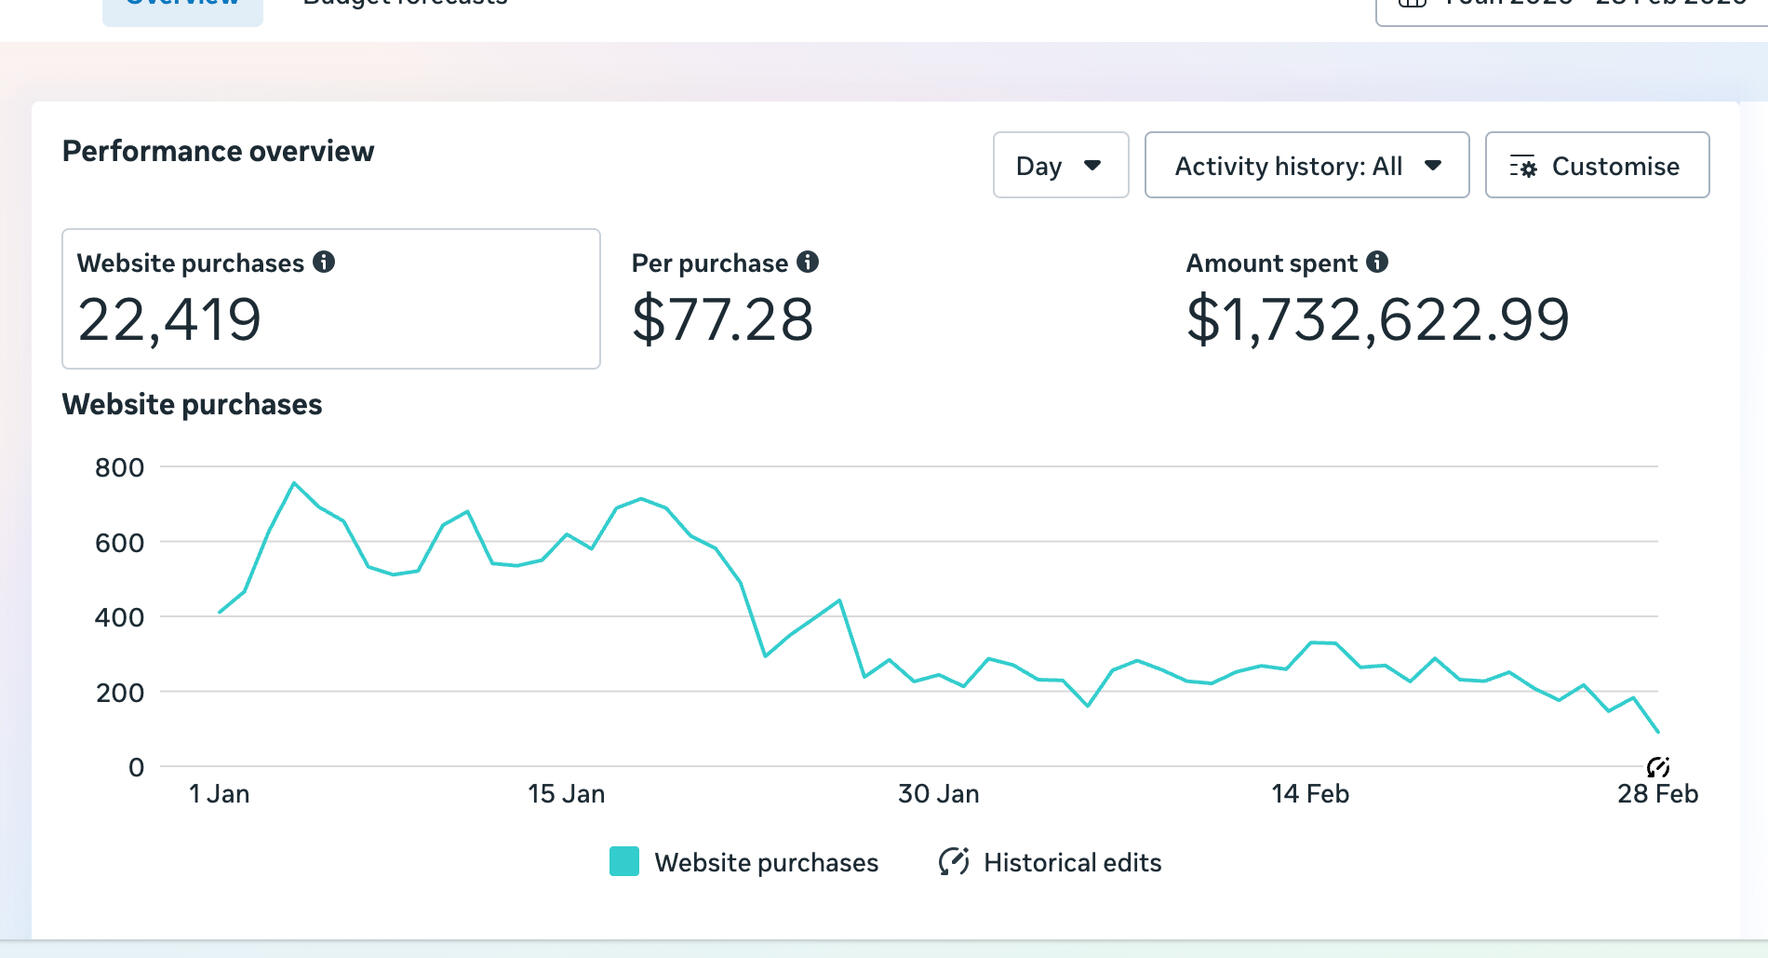Click the teal Website purchases legend swatch
1768x958 pixels.
pos(624,862)
